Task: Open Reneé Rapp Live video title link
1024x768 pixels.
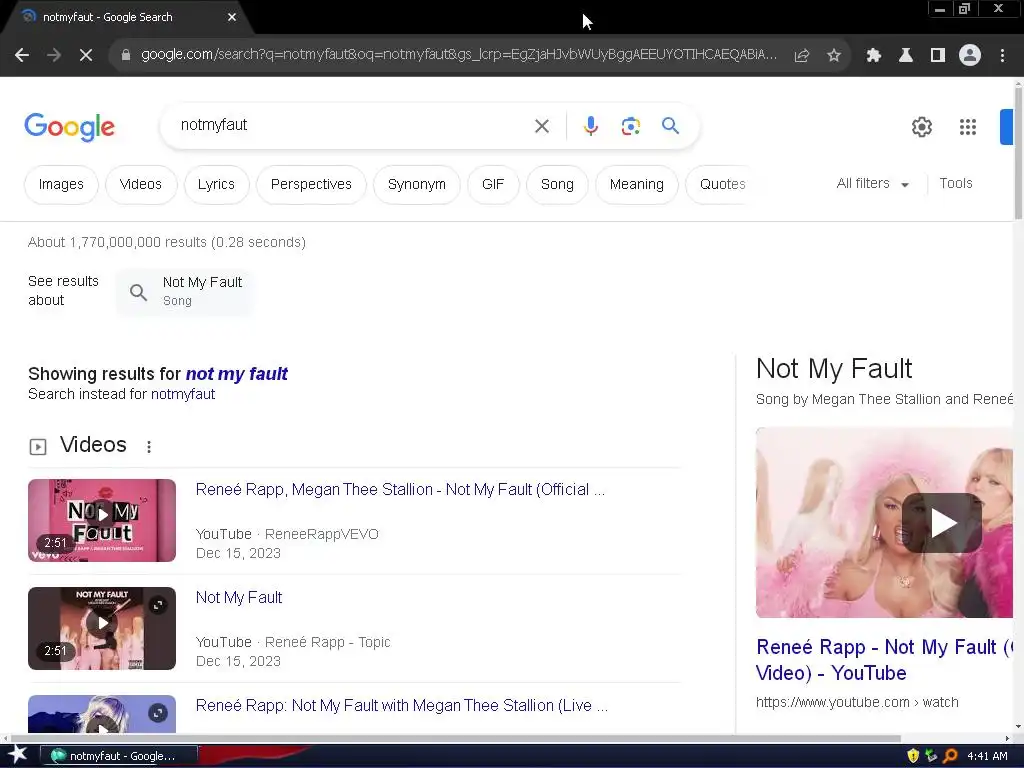Action: point(402,705)
